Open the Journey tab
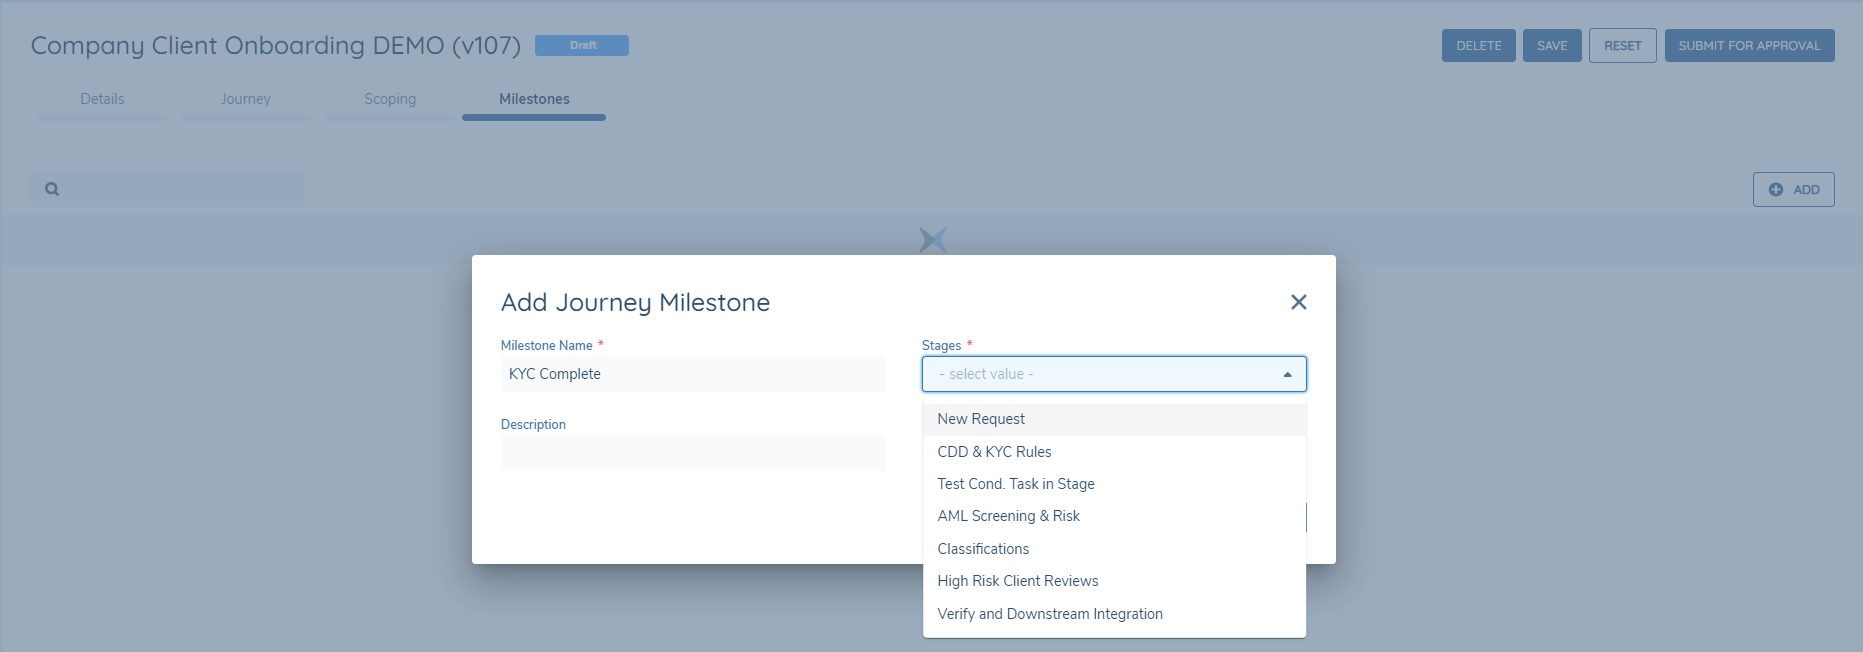 point(246,99)
